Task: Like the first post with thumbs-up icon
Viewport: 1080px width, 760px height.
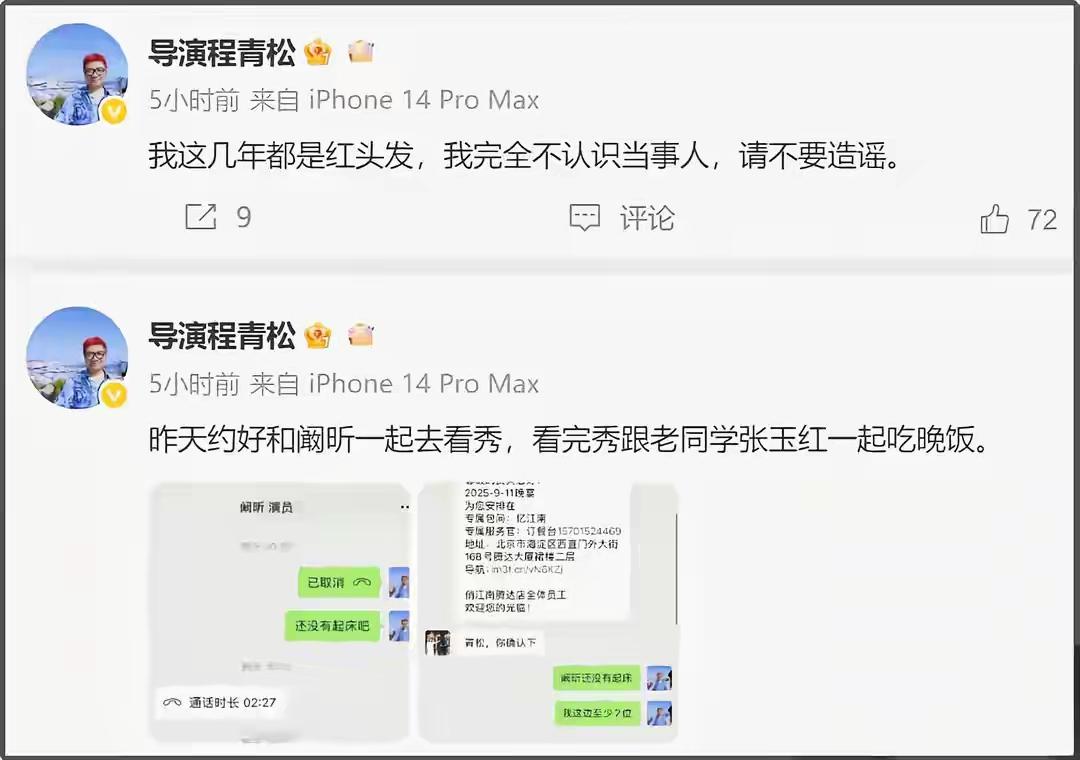Action: (x=995, y=219)
